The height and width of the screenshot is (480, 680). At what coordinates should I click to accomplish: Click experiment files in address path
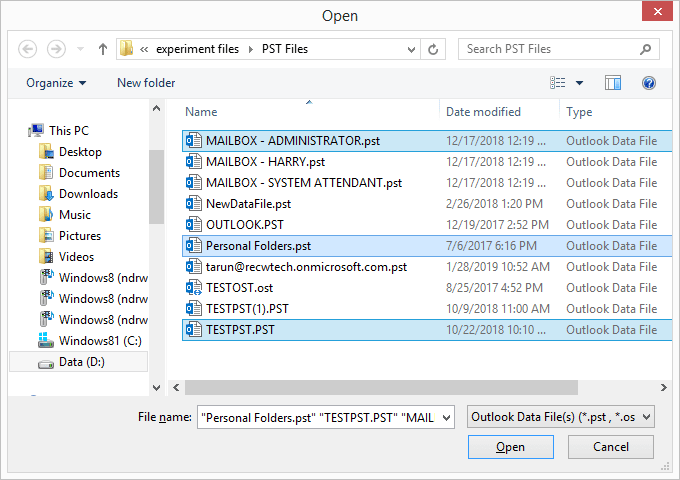[x=197, y=49]
